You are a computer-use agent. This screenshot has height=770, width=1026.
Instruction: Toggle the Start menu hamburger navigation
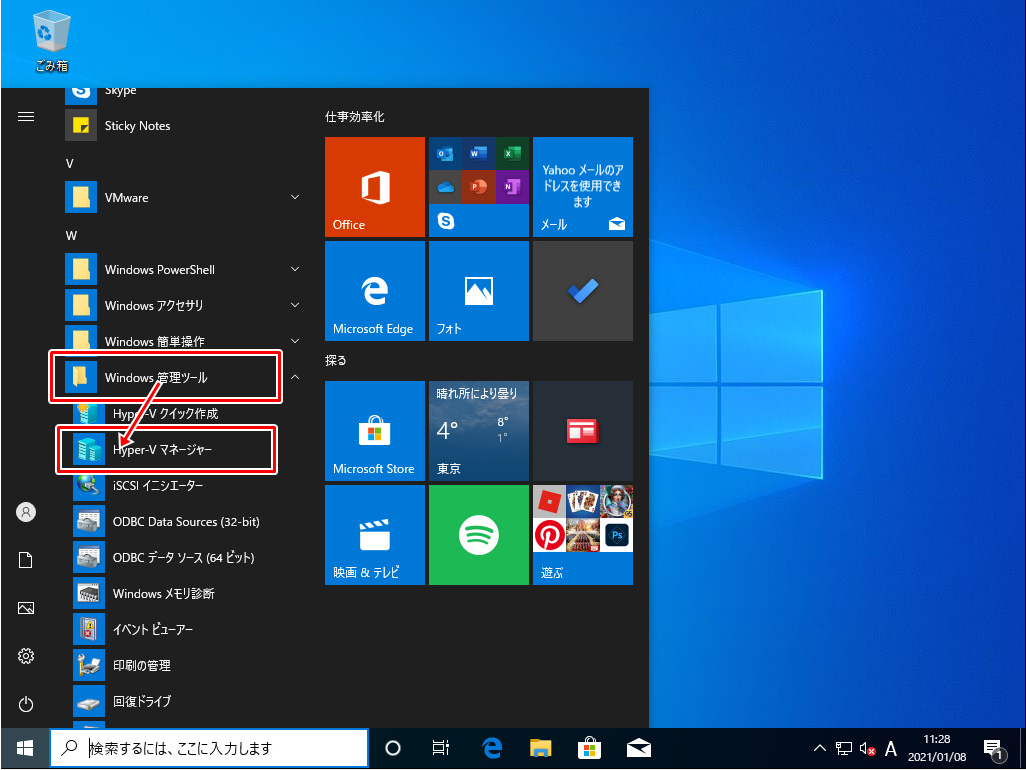pos(26,117)
